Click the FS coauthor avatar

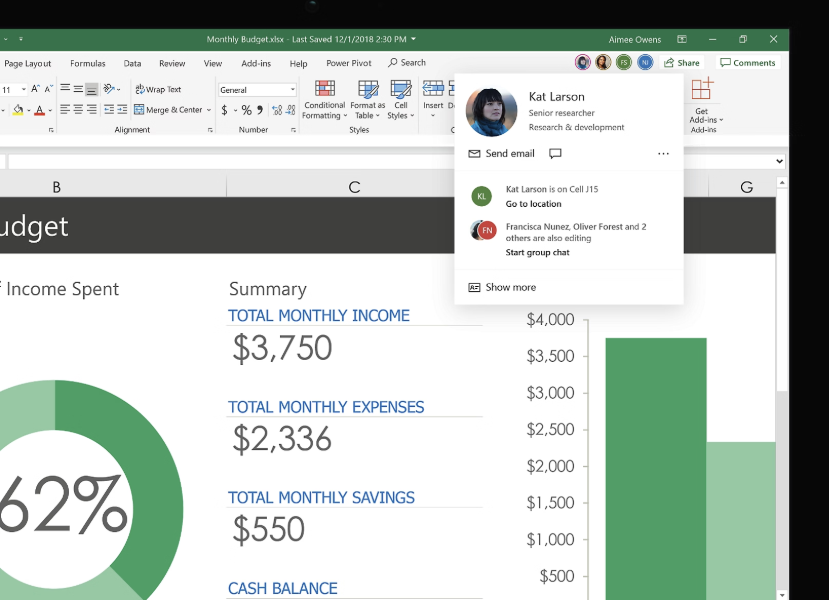(x=624, y=62)
